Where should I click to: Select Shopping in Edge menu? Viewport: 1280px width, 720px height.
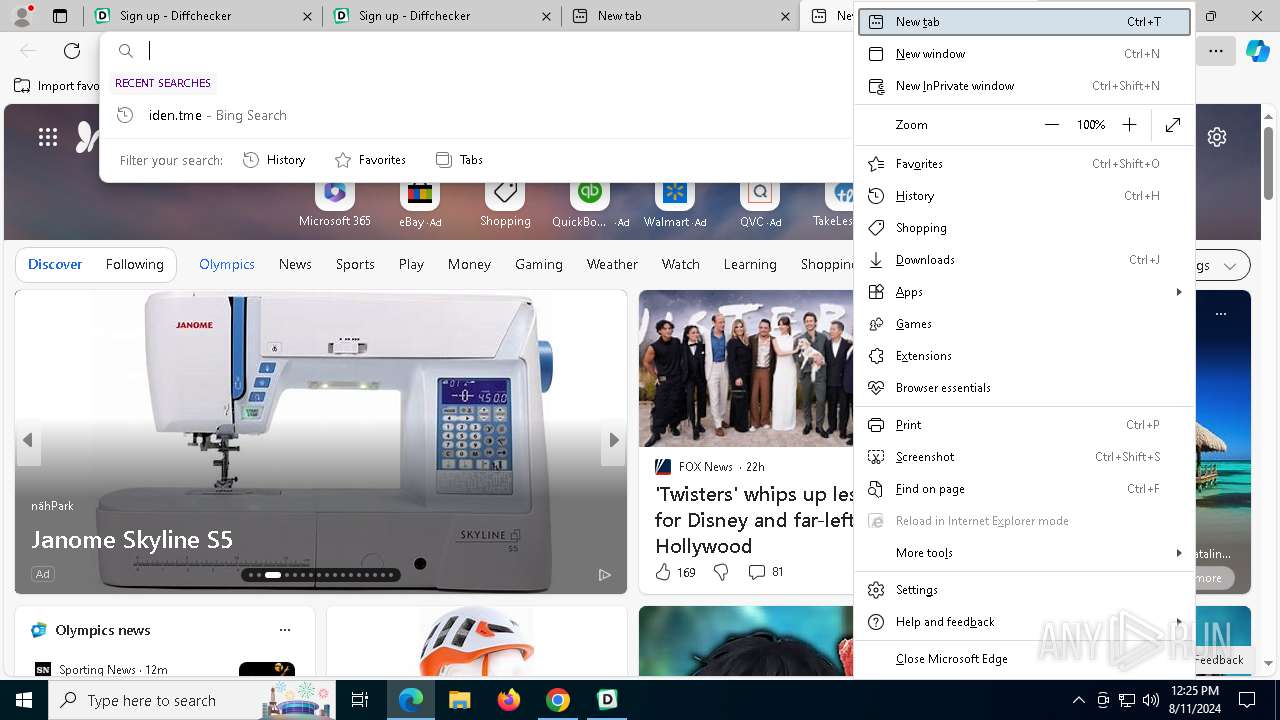pyautogui.click(x=1025, y=228)
